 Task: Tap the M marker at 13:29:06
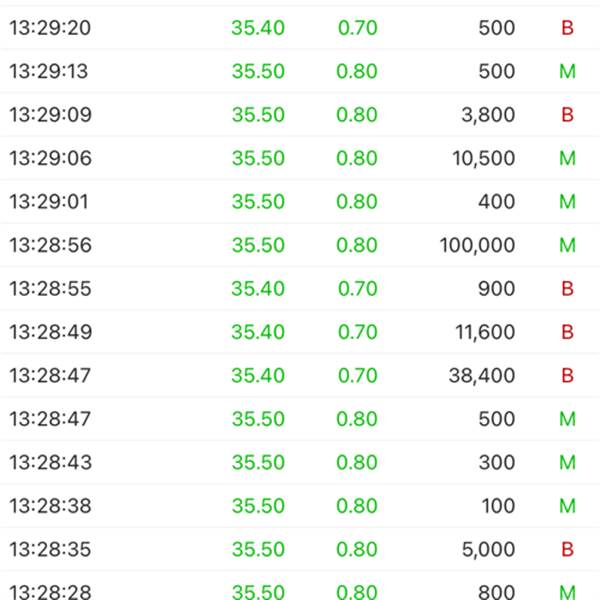click(x=567, y=158)
